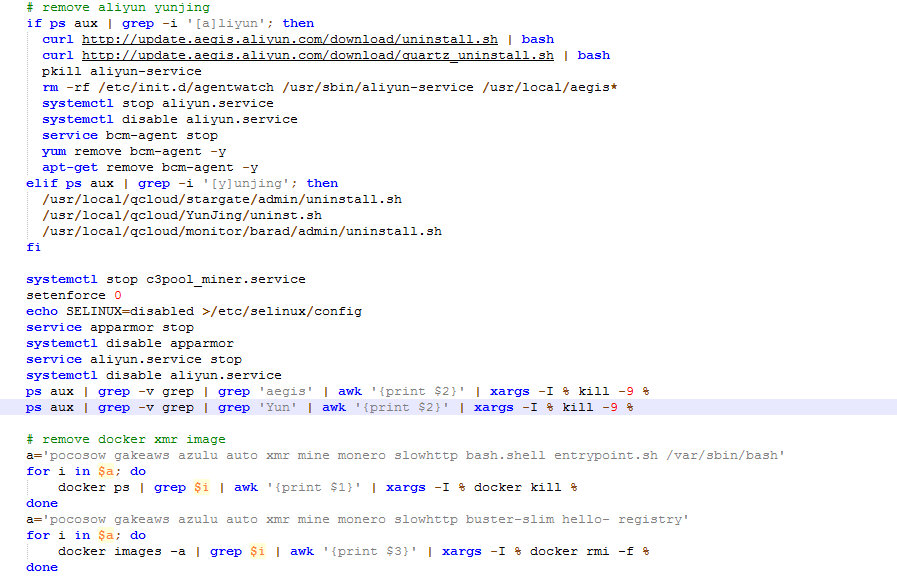
Task: Click the 'service bcm-agent stop' line
Action: coord(130,136)
